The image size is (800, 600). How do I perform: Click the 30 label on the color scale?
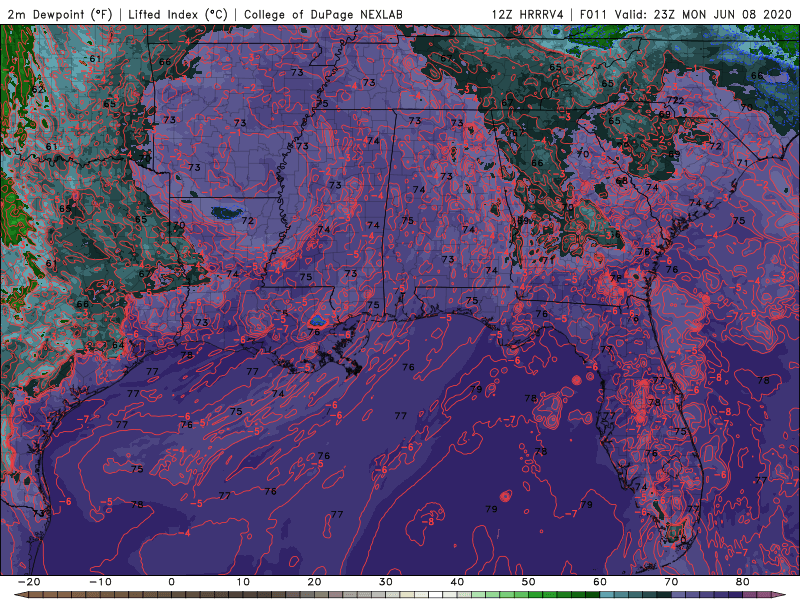(386, 582)
